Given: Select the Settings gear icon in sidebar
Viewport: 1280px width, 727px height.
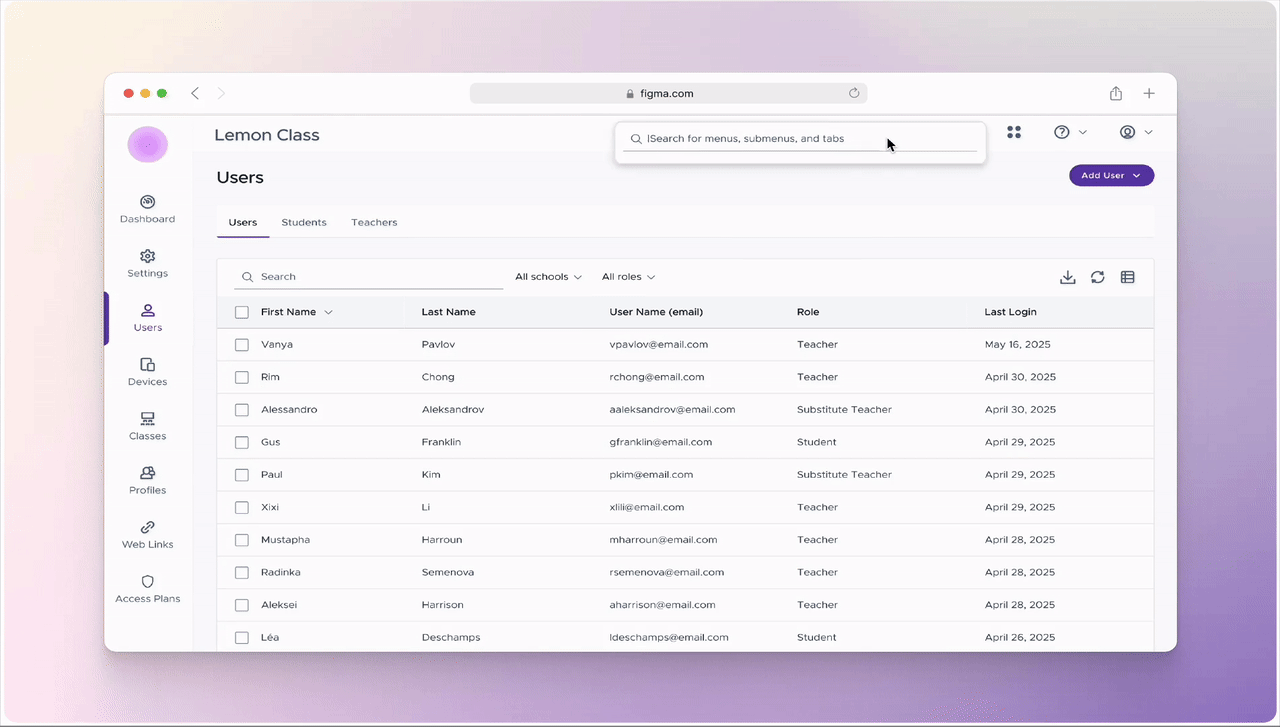Looking at the screenshot, I should pyautogui.click(x=147, y=257).
